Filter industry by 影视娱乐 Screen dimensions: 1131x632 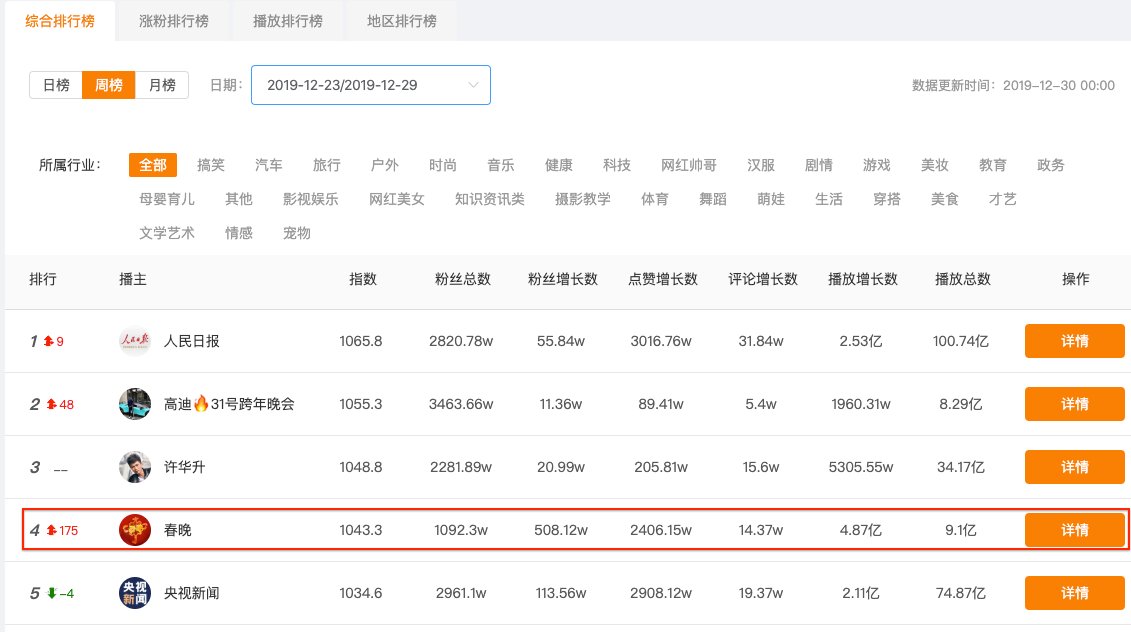(x=311, y=199)
